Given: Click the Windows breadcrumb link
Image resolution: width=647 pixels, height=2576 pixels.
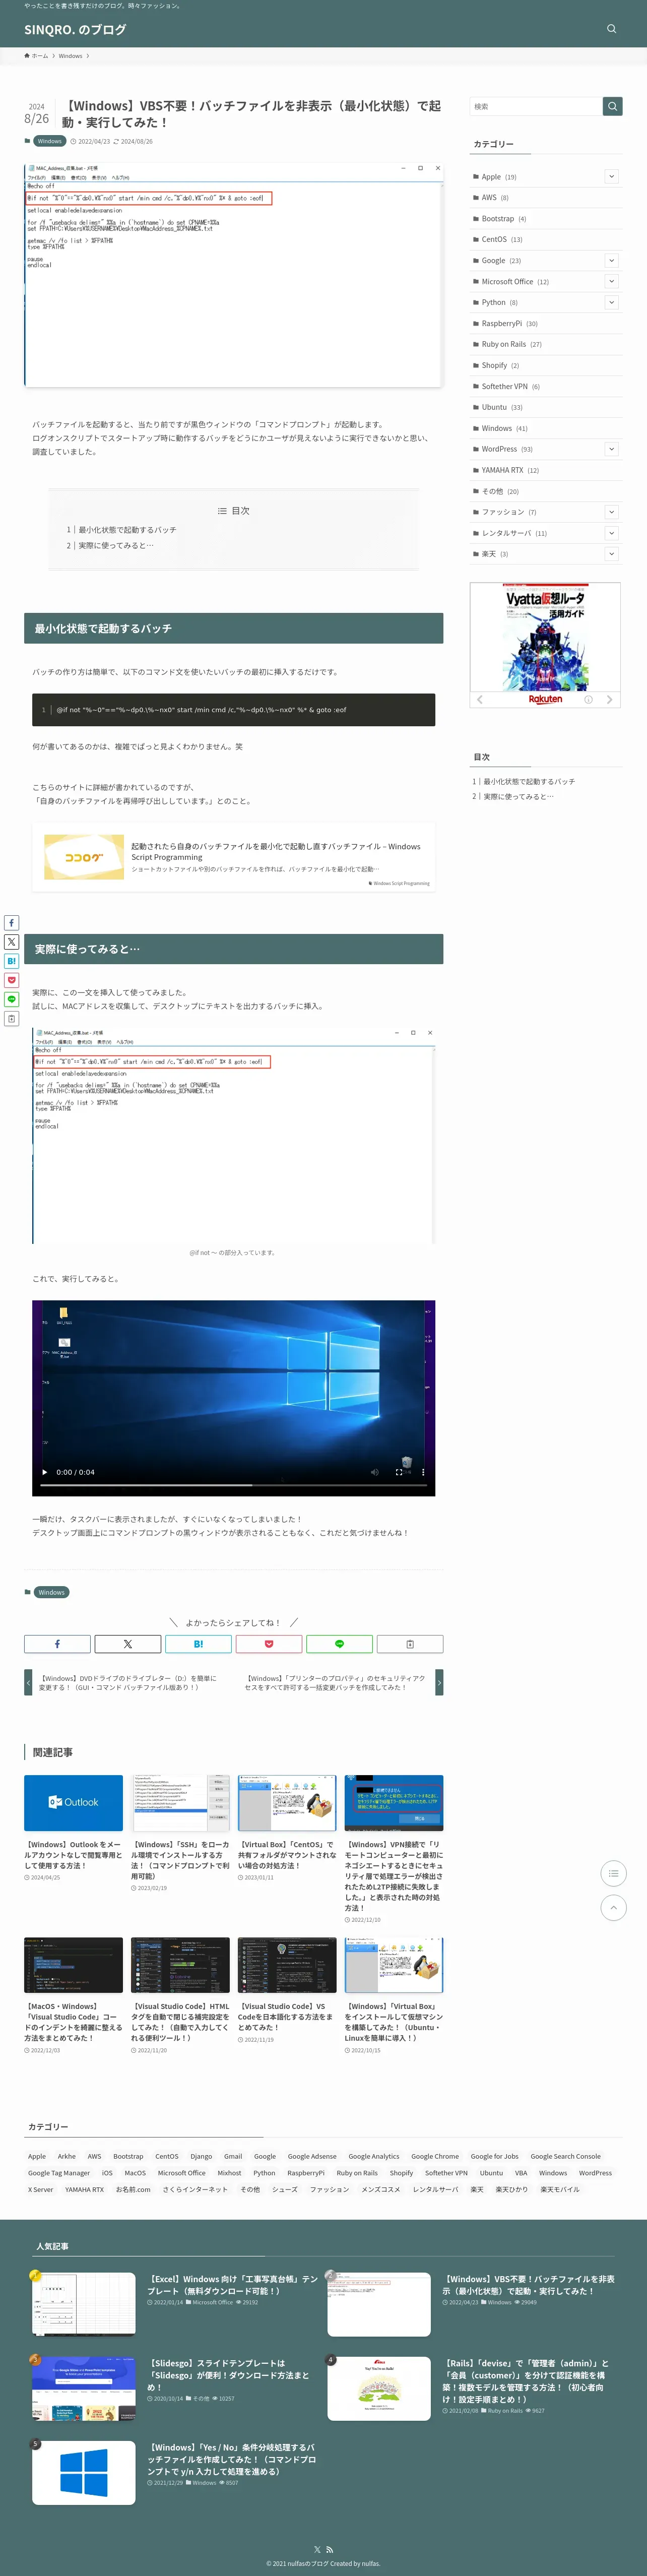Looking at the screenshot, I should pos(70,56).
